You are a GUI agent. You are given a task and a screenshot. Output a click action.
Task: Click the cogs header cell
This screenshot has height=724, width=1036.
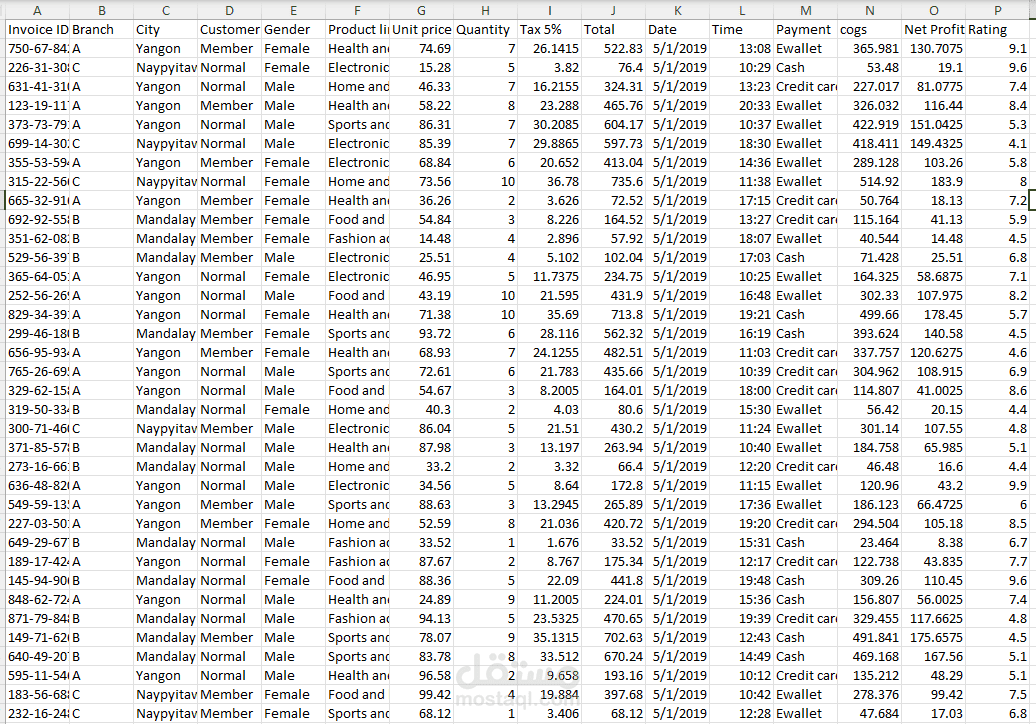click(x=870, y=30)
